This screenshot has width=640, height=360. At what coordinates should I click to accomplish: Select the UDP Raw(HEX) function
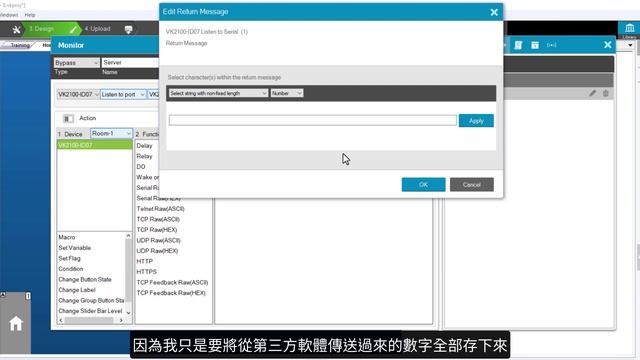157,251
